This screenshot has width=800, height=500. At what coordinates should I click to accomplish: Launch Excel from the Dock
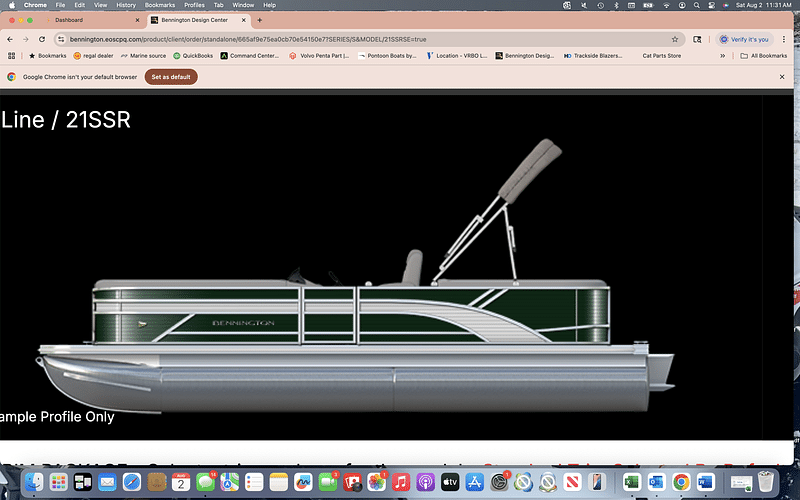click(x=632, y=482)
